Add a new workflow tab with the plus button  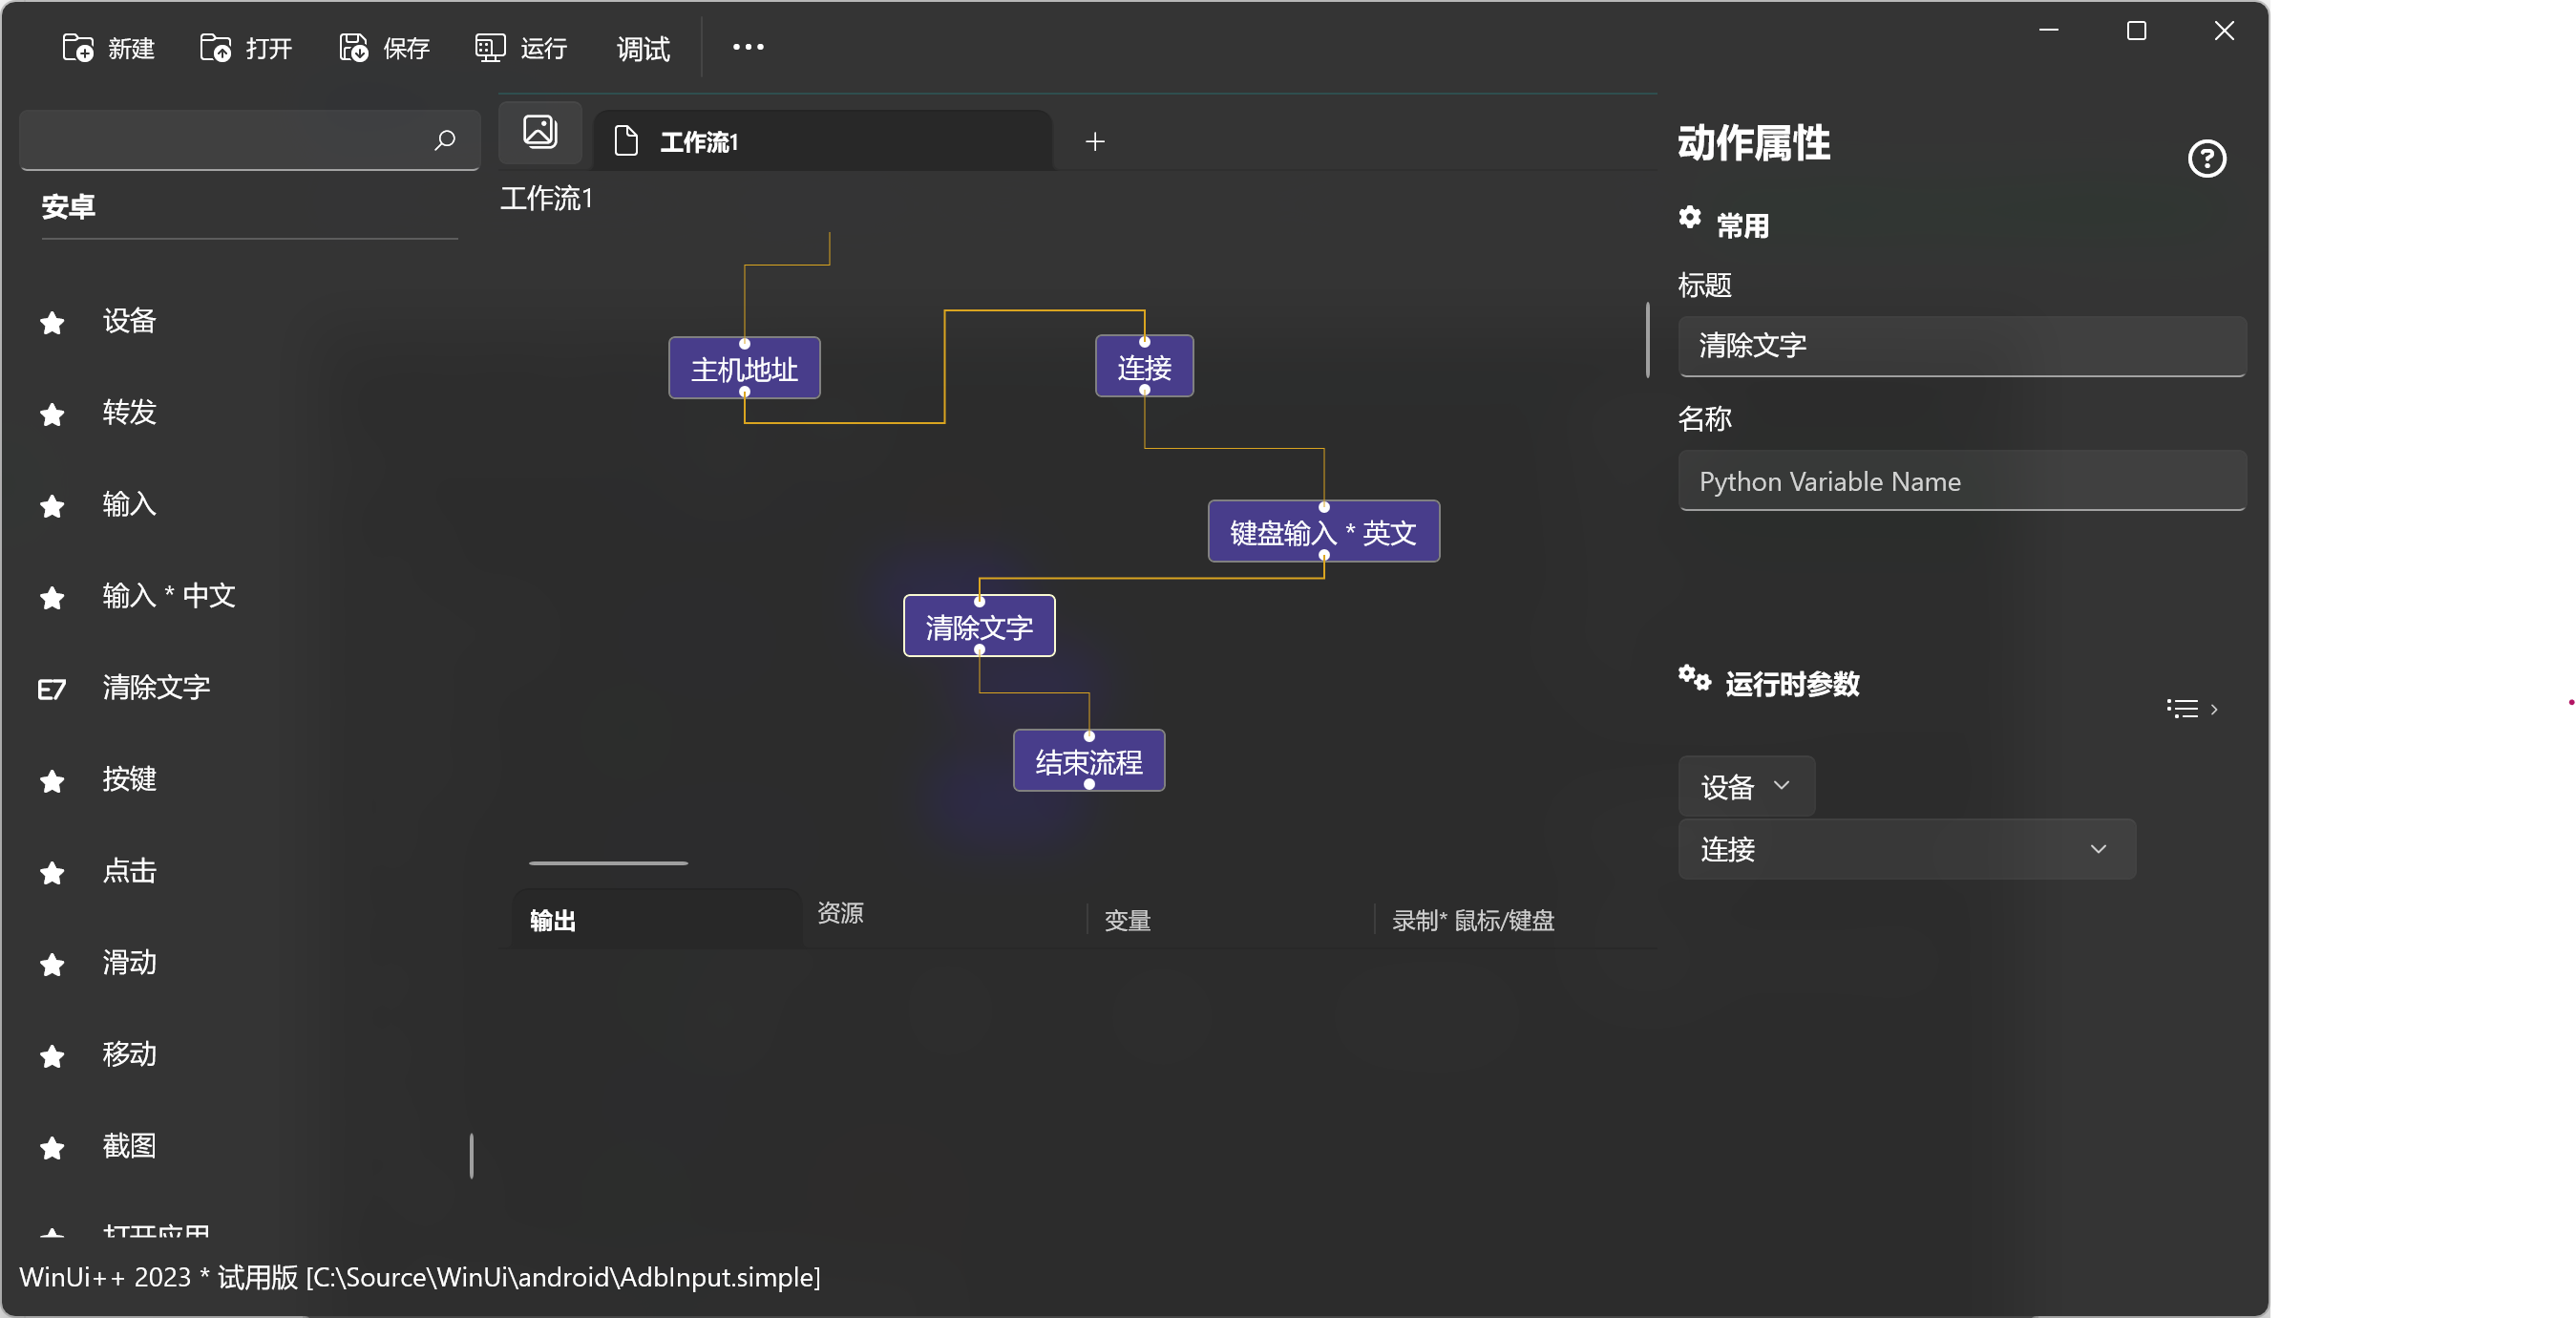[x=1094, y=142]
